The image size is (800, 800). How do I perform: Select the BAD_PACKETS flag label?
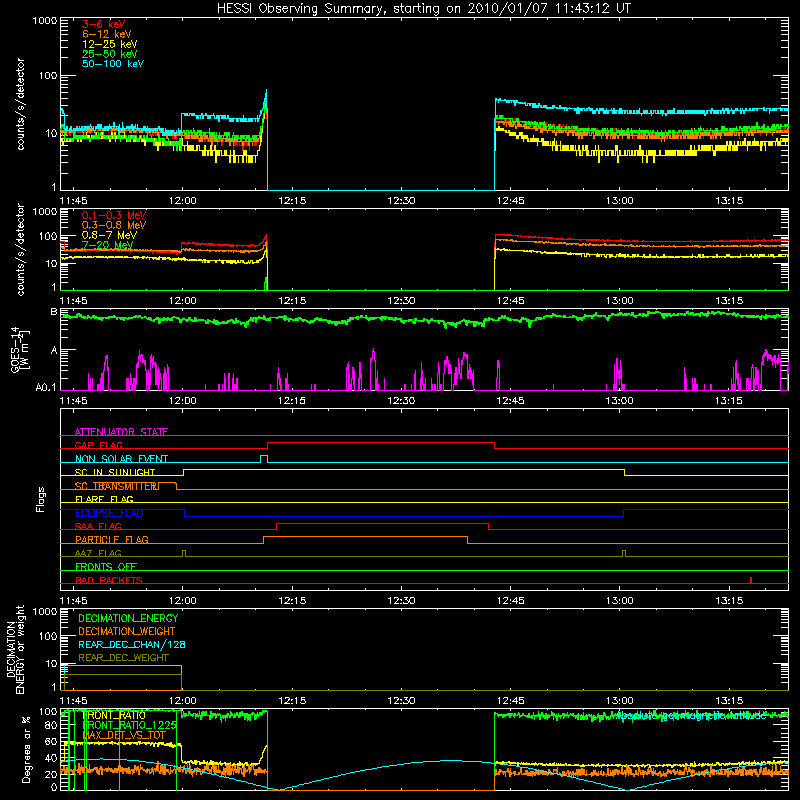click(x=109, y=580)
